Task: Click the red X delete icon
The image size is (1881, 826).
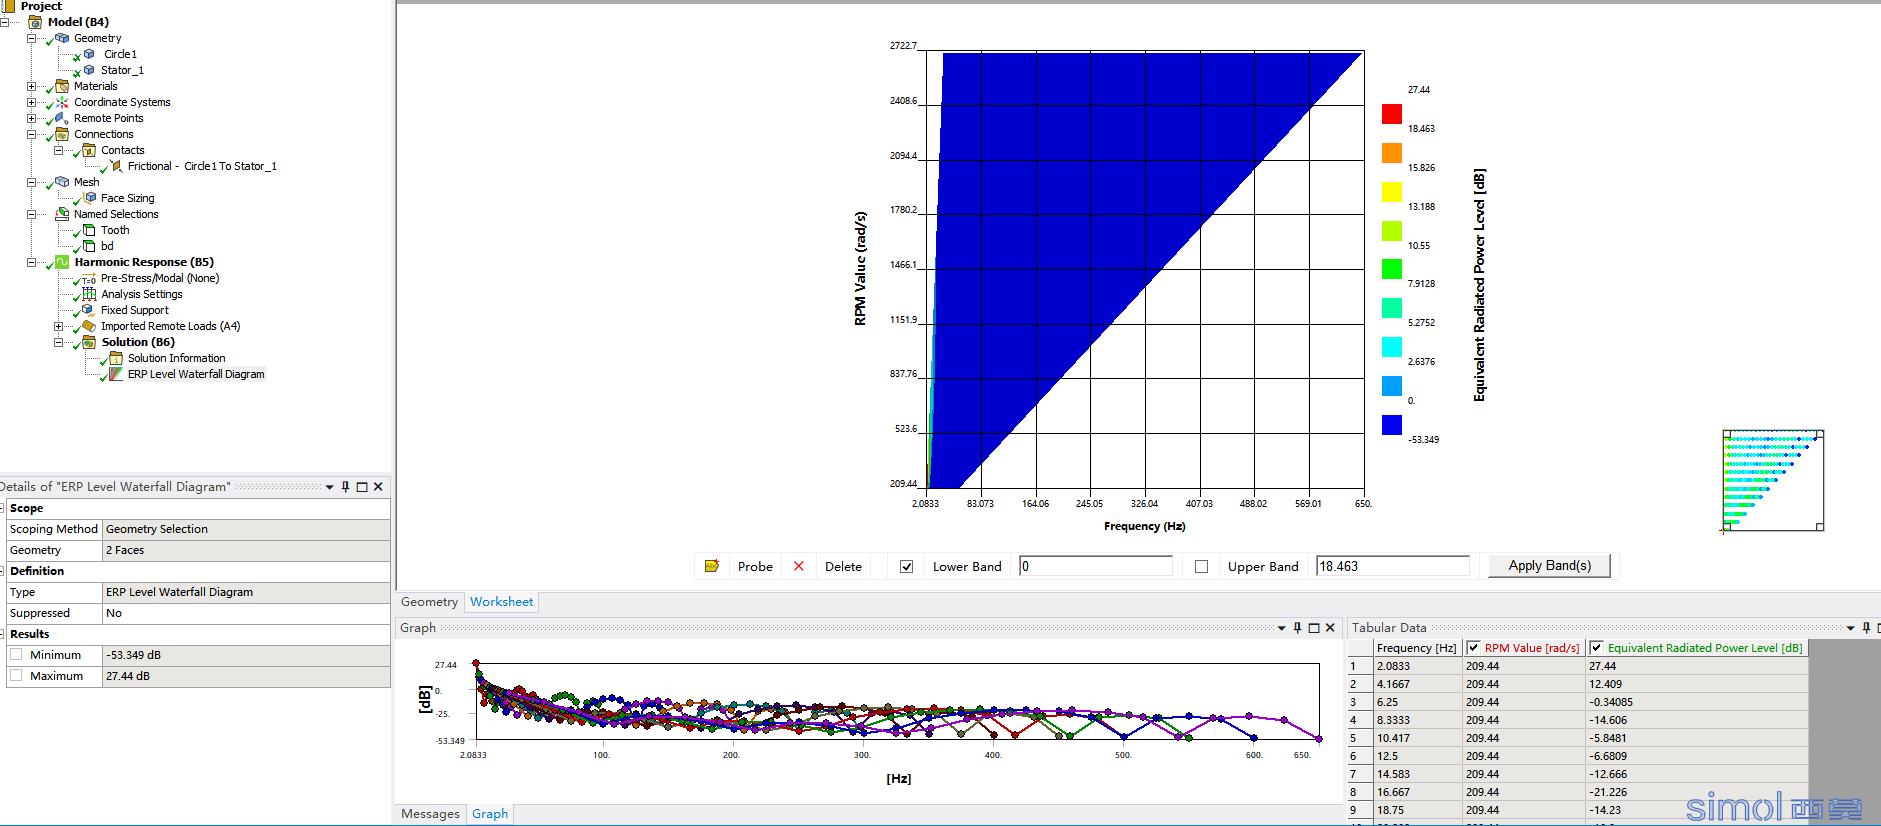Action: pos(798,566)
